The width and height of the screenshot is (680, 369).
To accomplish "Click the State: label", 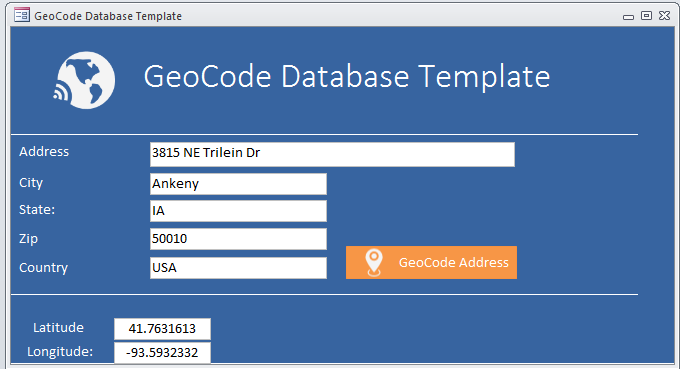I will [37, 210].
